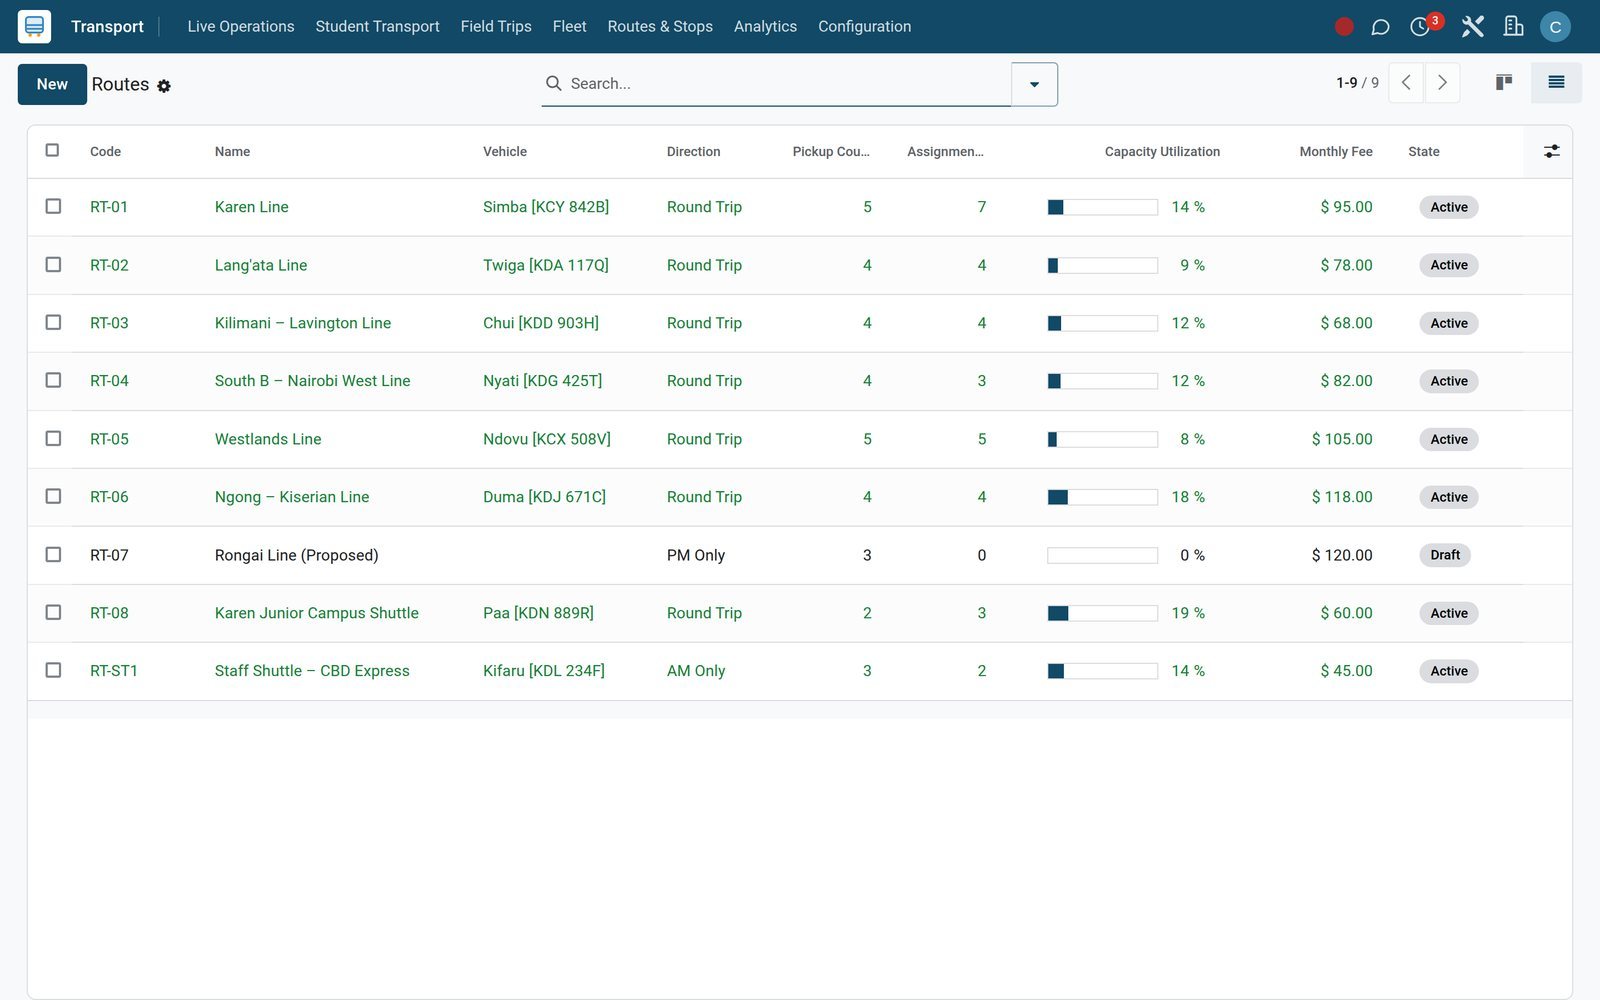The width and height of the screenshot is (1600, 1000).
Task: Expand the search options dropdown arrow
Action: [x=1034, y=84]
